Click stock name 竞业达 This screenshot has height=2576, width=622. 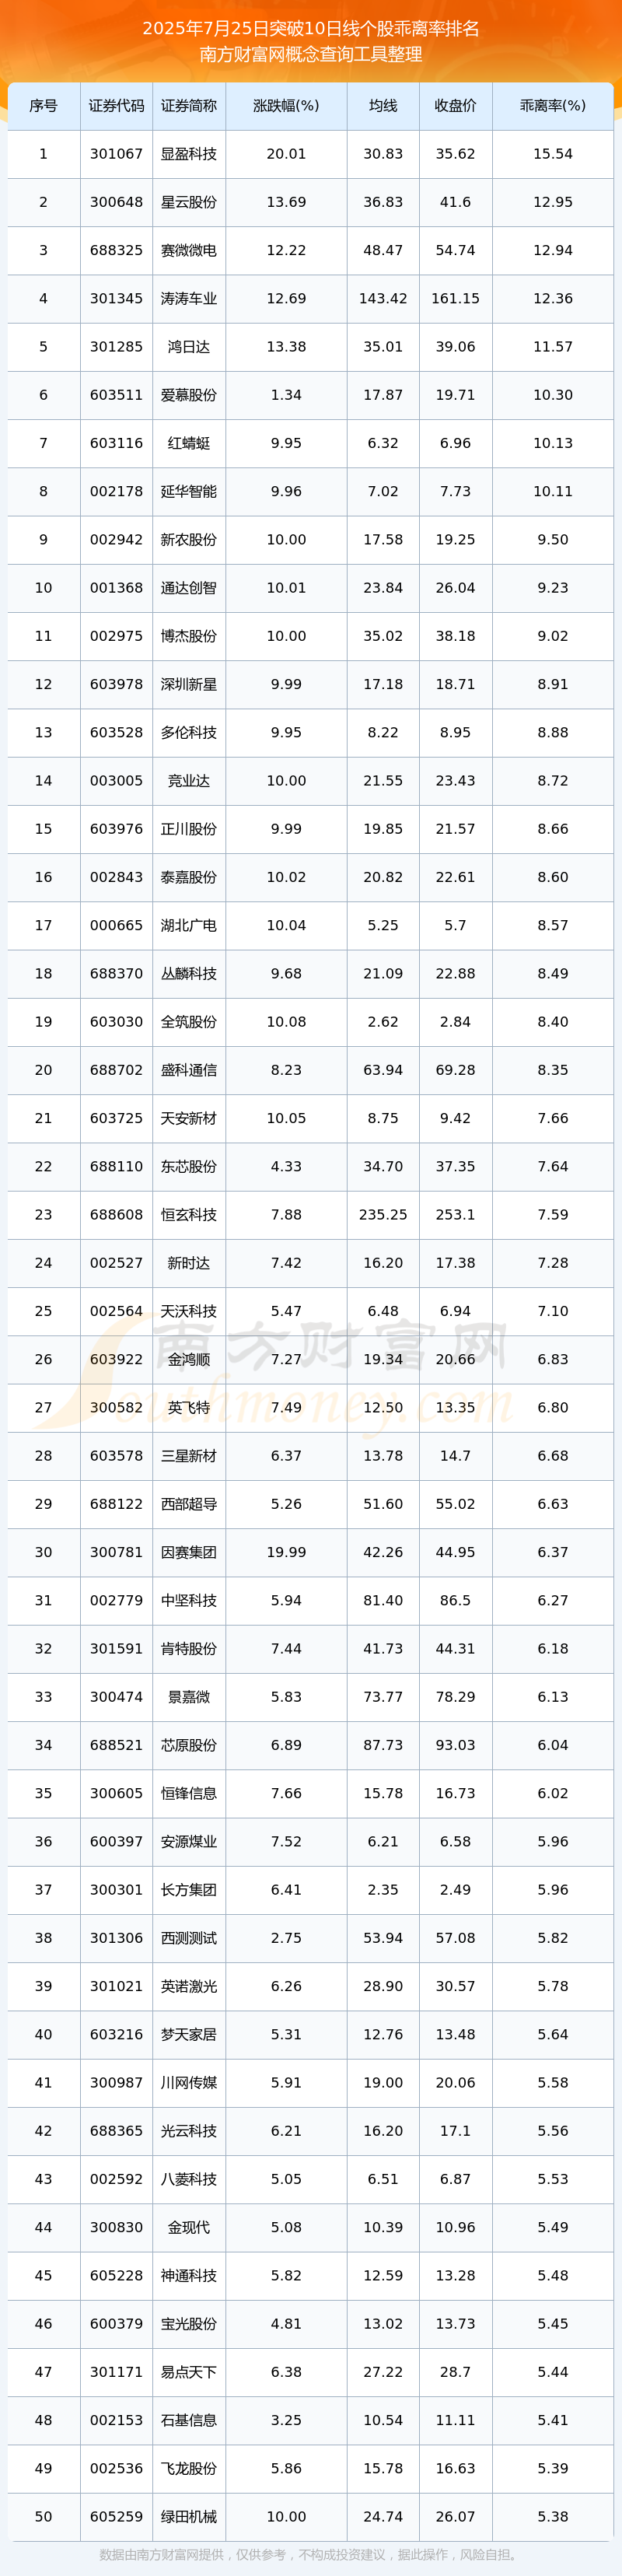[189, 780]
